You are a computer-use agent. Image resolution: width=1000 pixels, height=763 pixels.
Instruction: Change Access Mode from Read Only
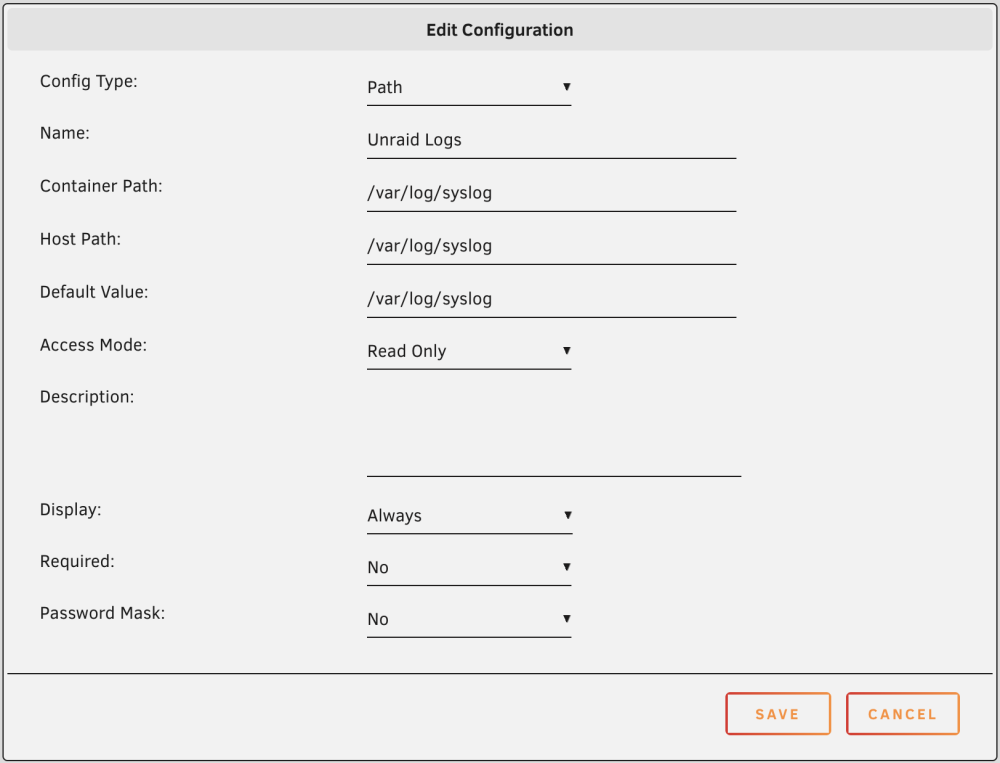pyautogui.click(x=469, y=352)
